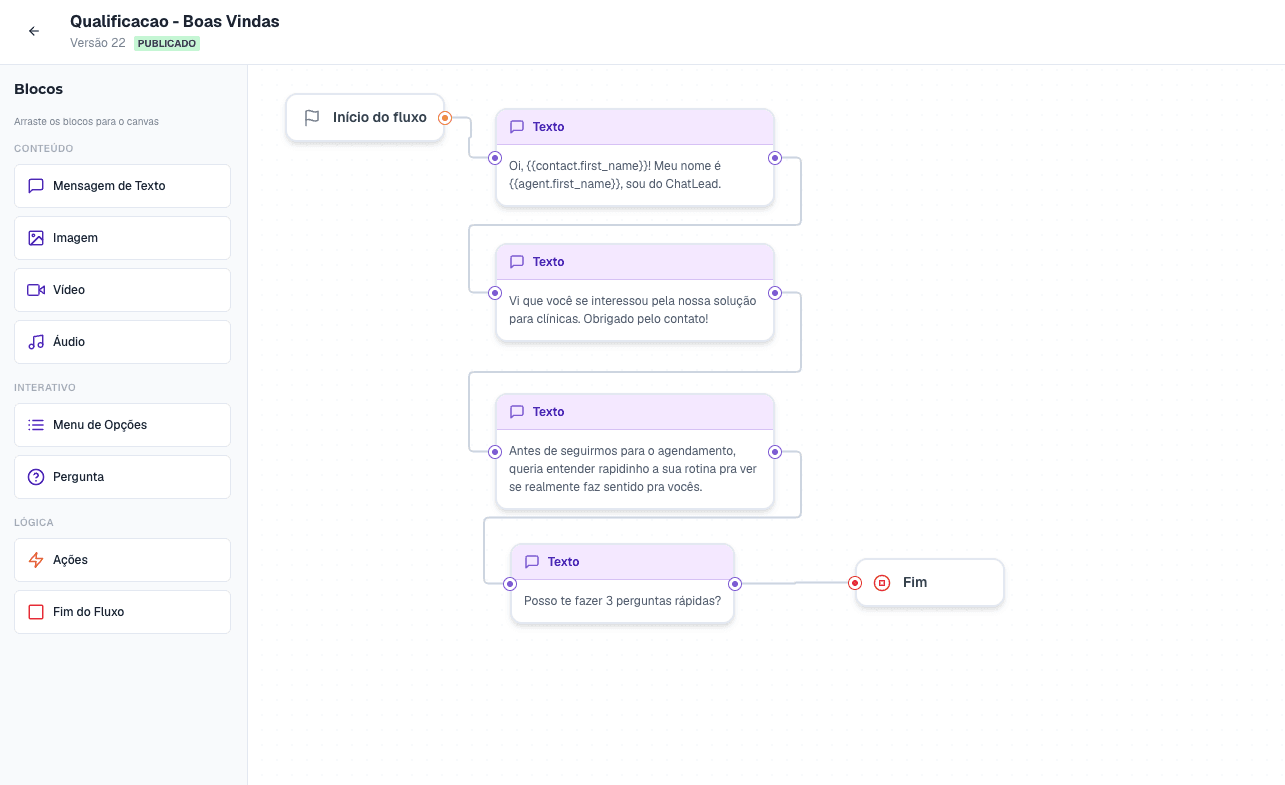
Task: Click the output port of the 'Antes de seguirmos' block
Action: 775,452
